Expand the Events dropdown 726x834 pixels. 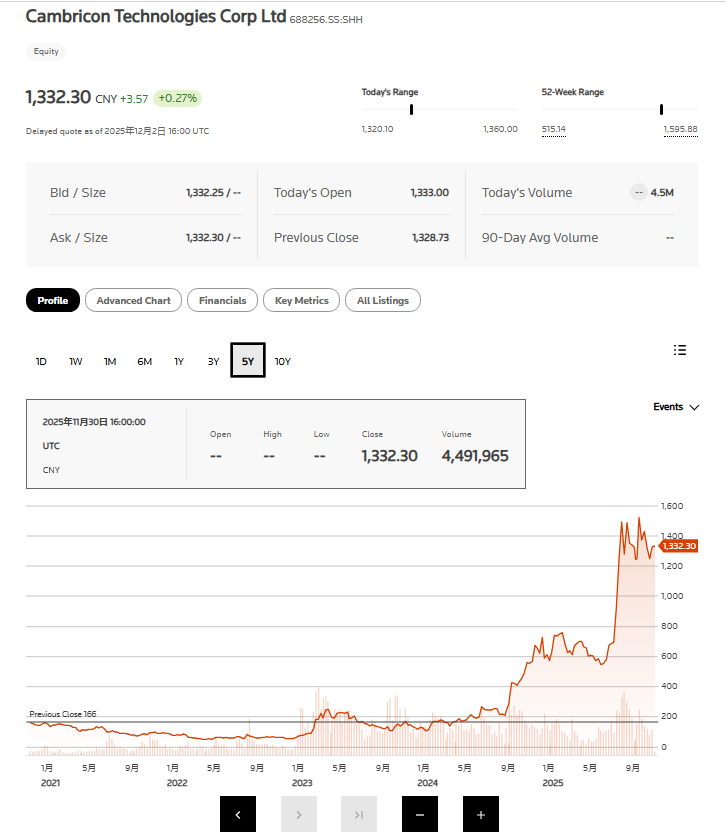click(x=676, y=407)
